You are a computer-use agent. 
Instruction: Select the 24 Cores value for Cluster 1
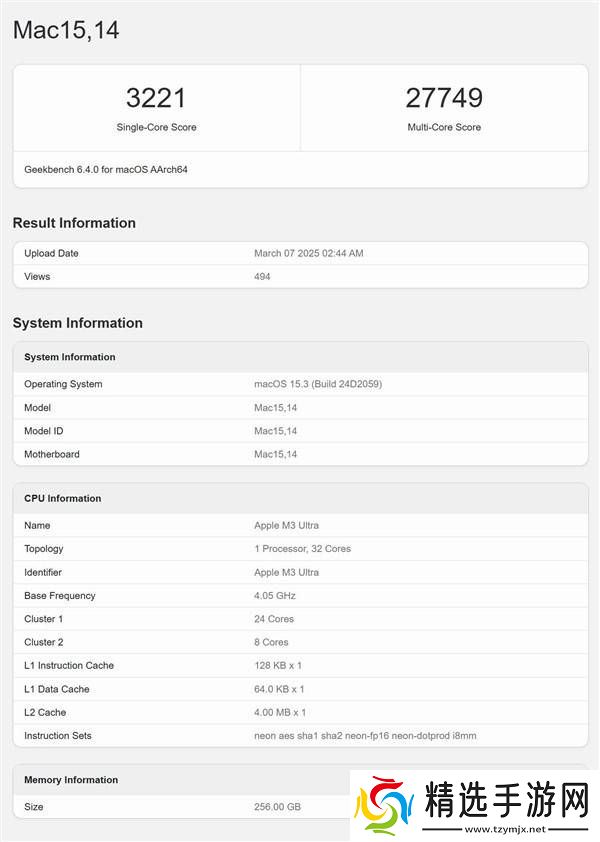273,619
